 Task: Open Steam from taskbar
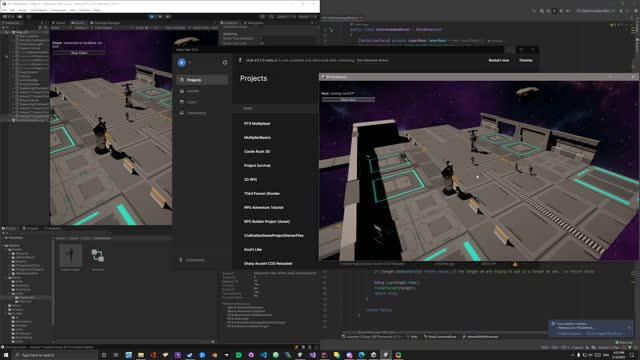point(190,355)
